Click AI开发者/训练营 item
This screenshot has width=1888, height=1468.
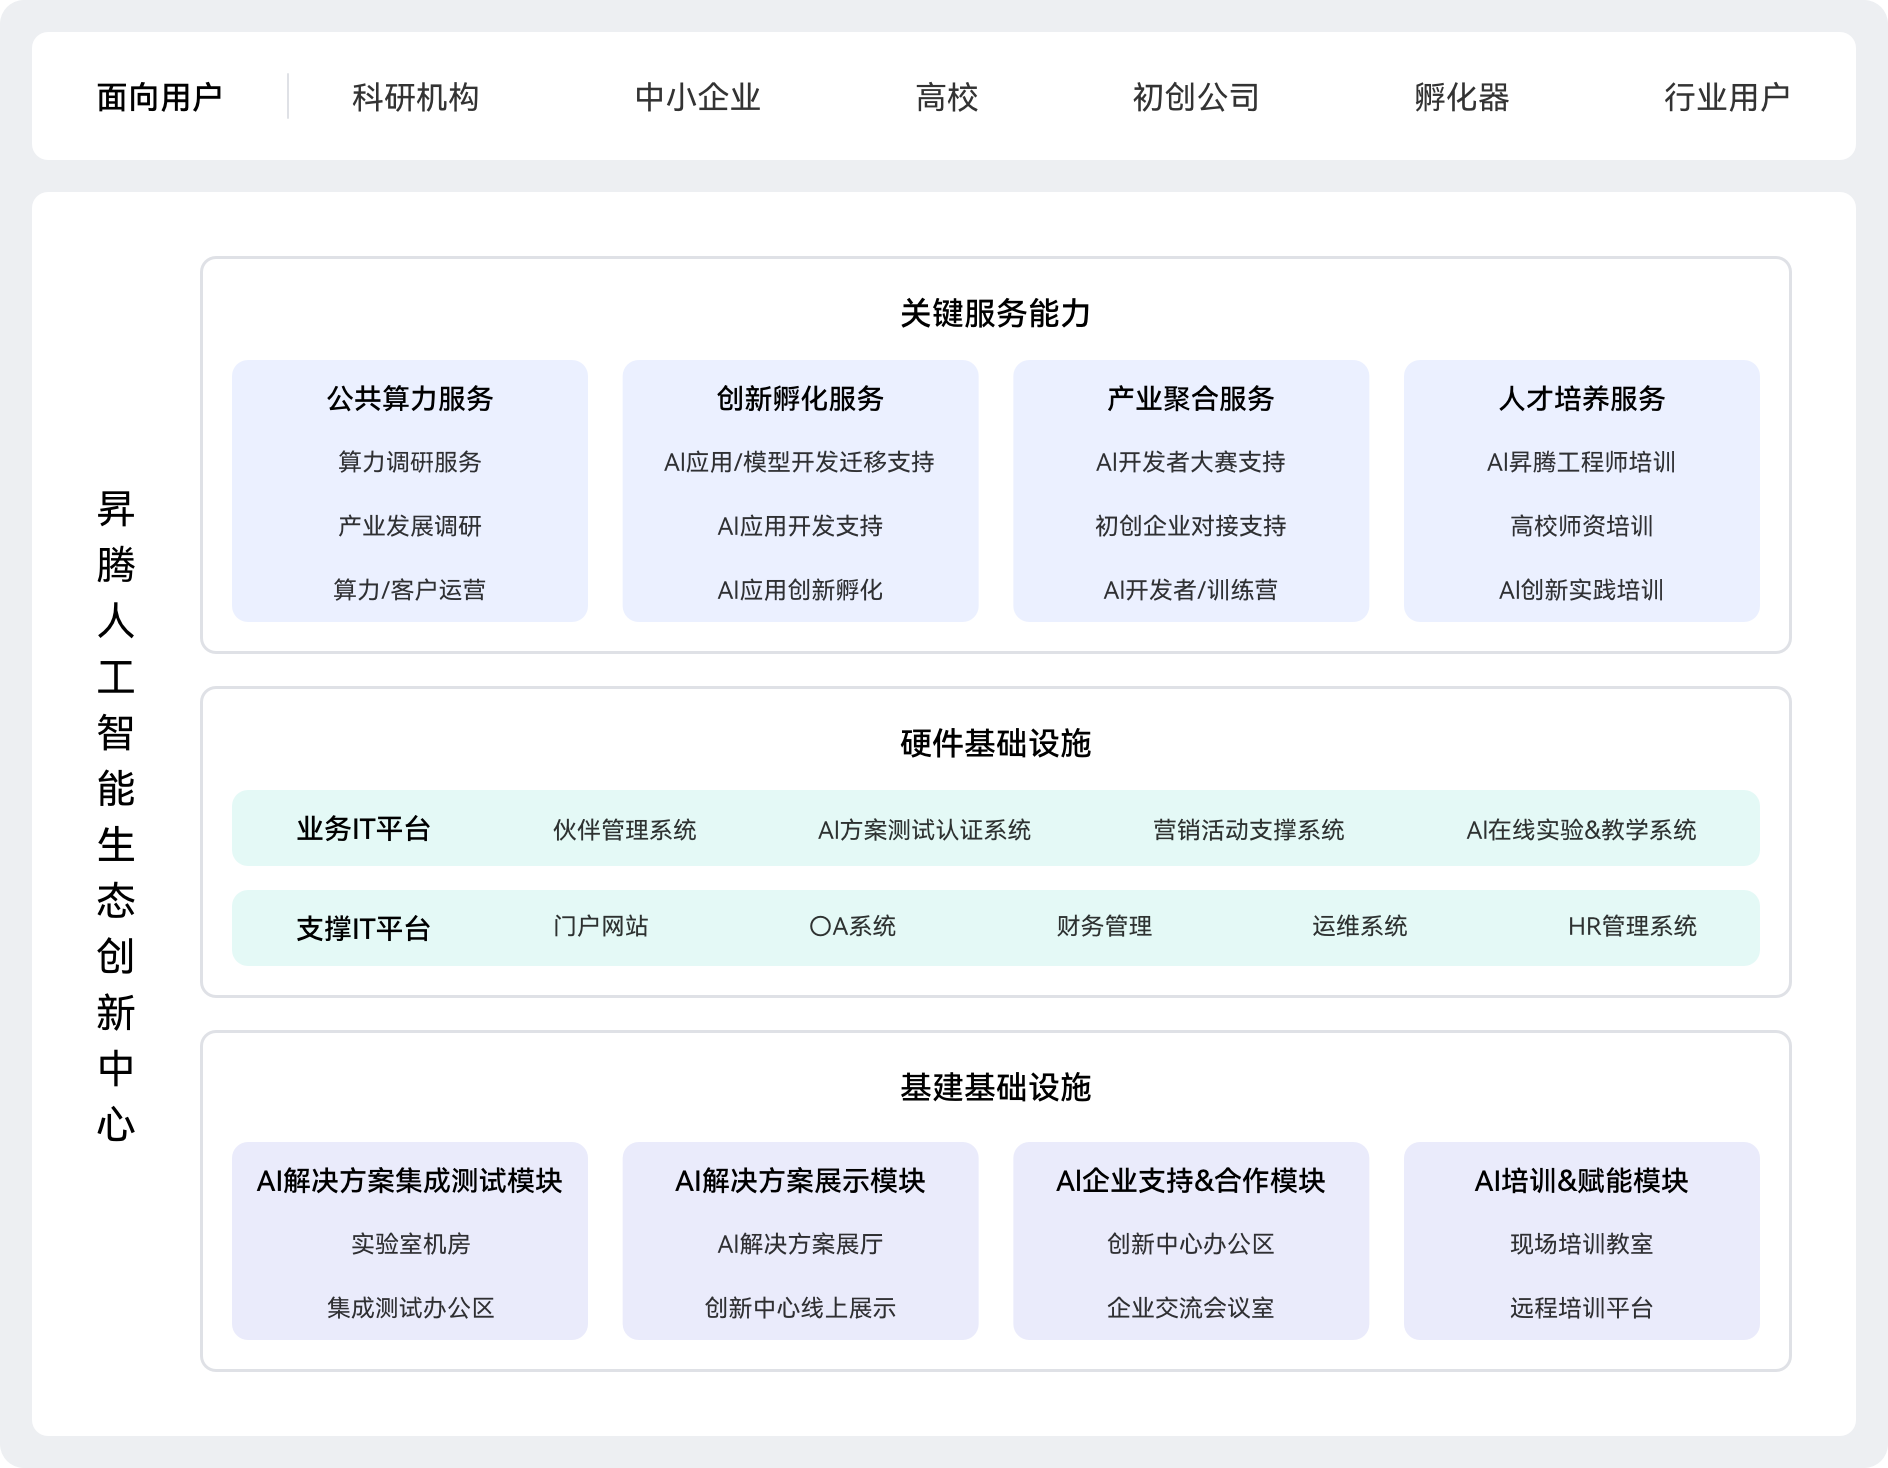[x=1191, y=590]
